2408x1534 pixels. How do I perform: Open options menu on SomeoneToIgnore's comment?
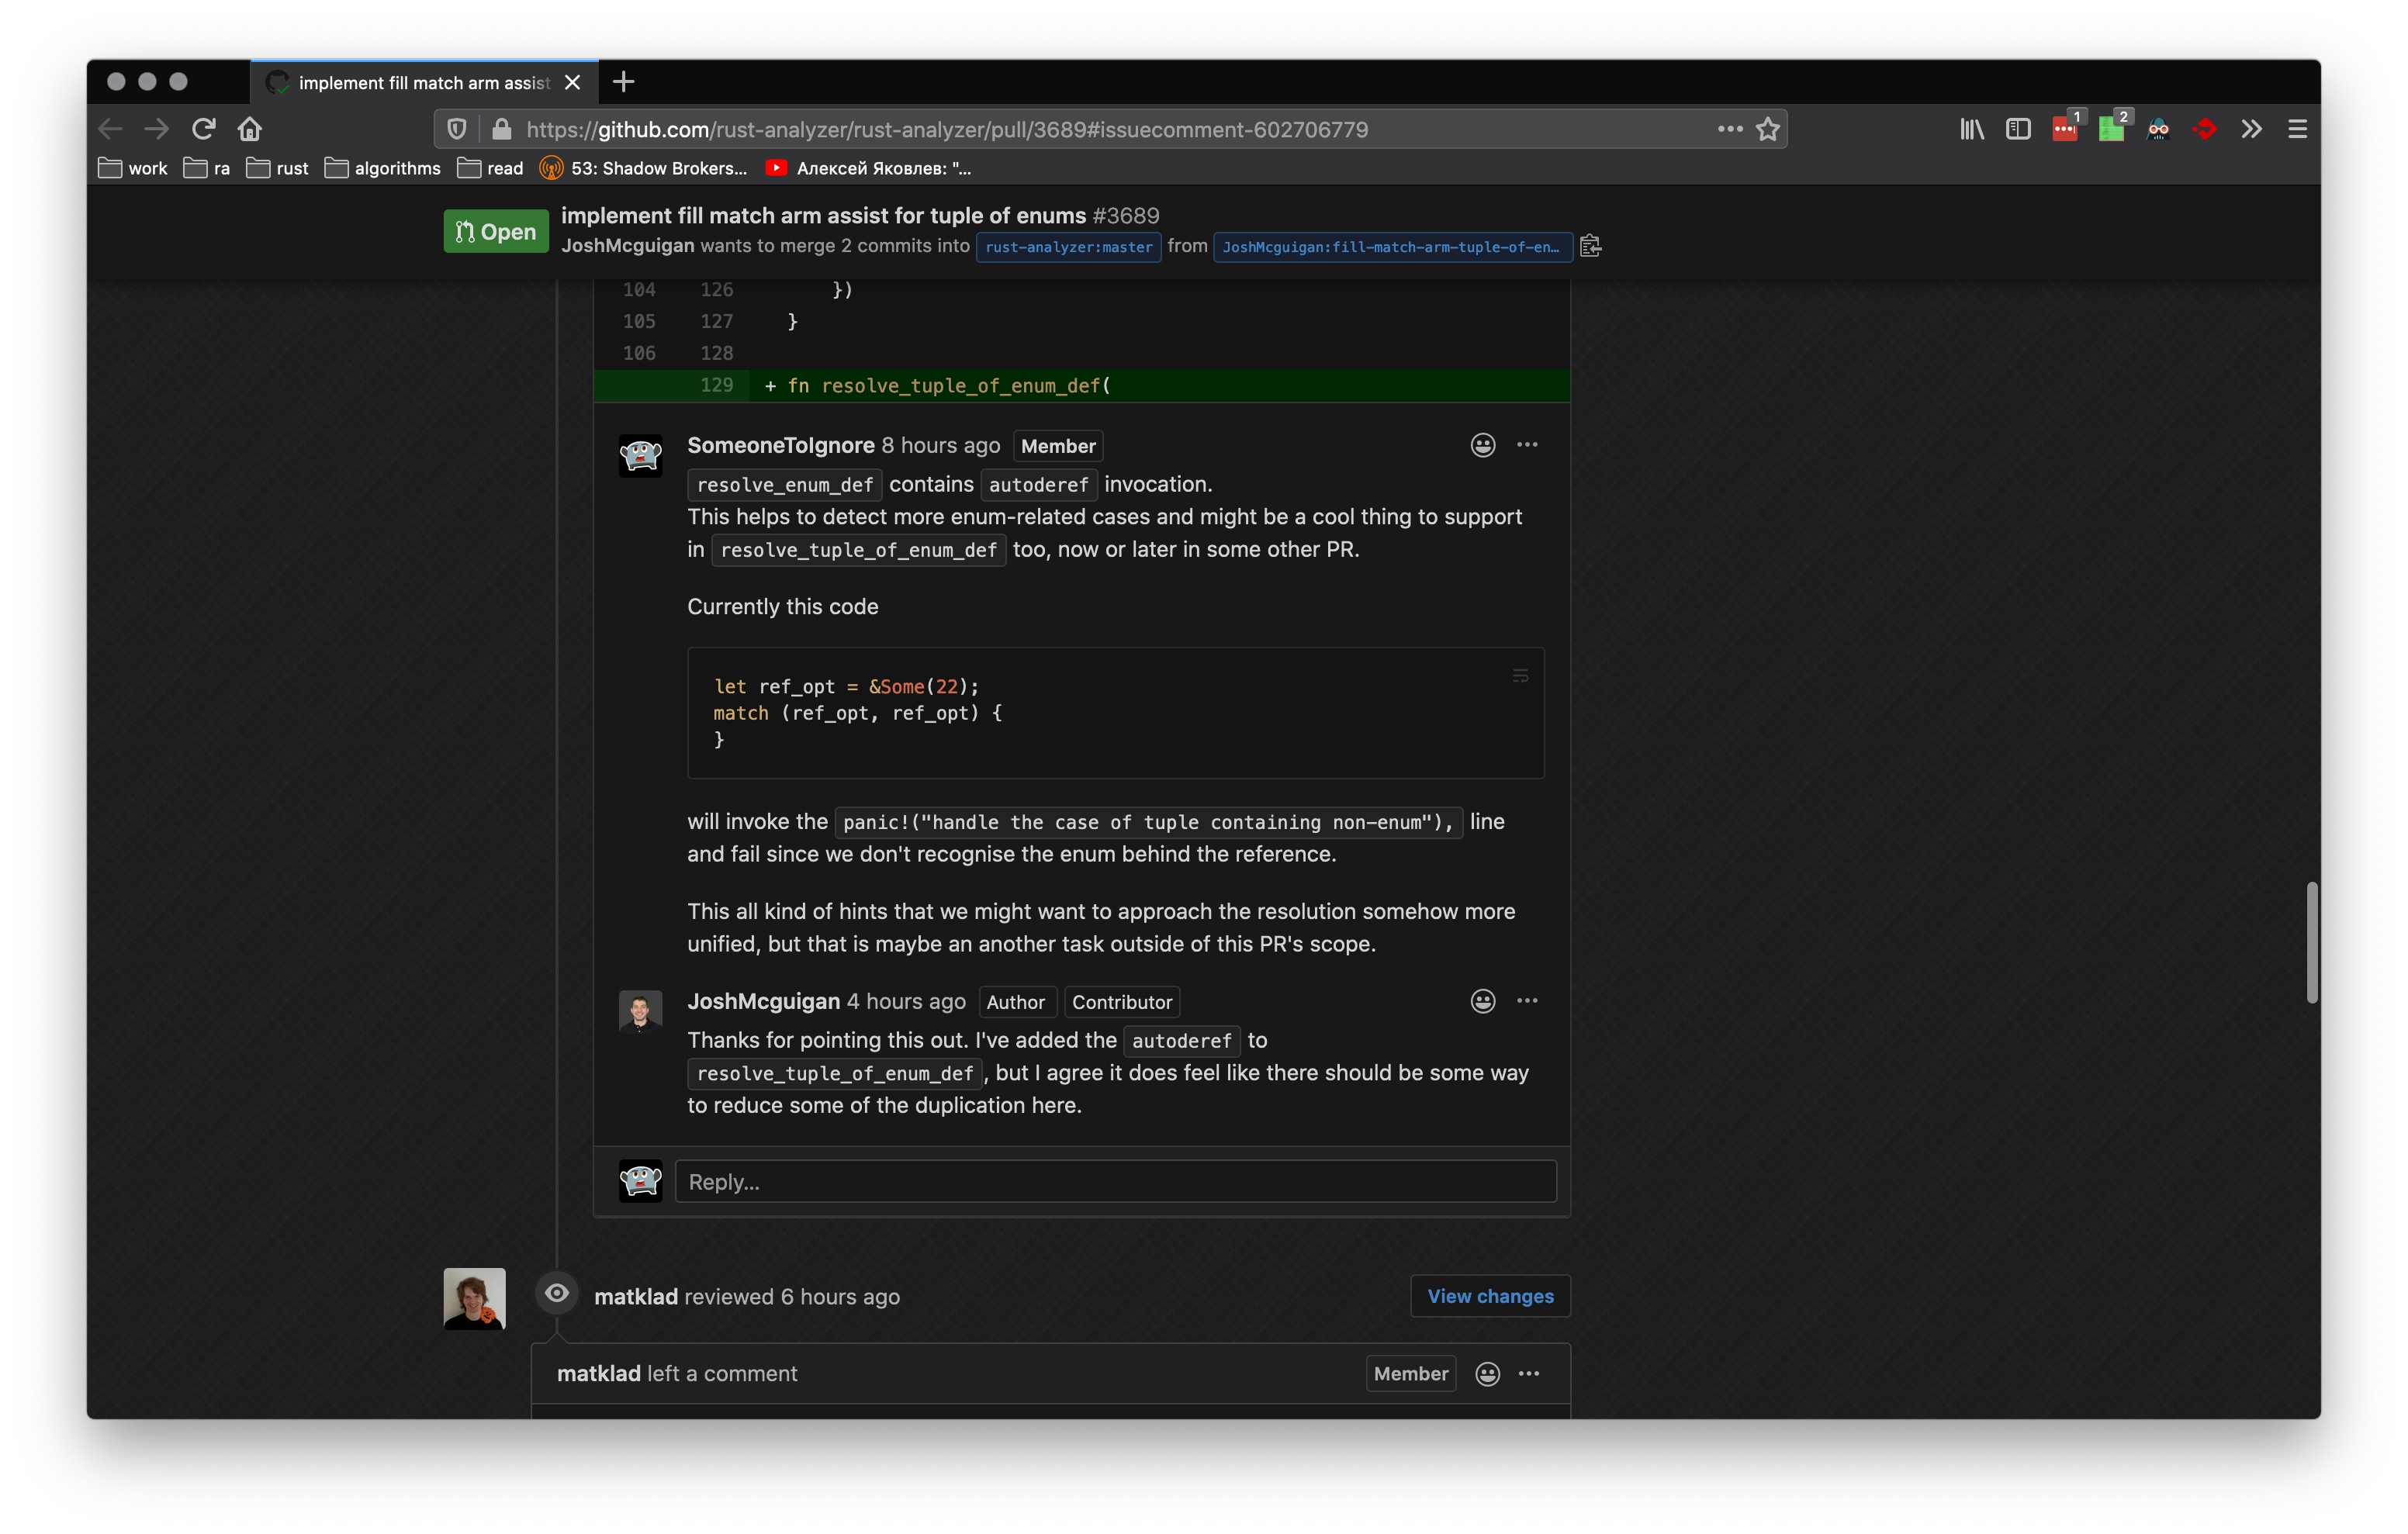1527,445
